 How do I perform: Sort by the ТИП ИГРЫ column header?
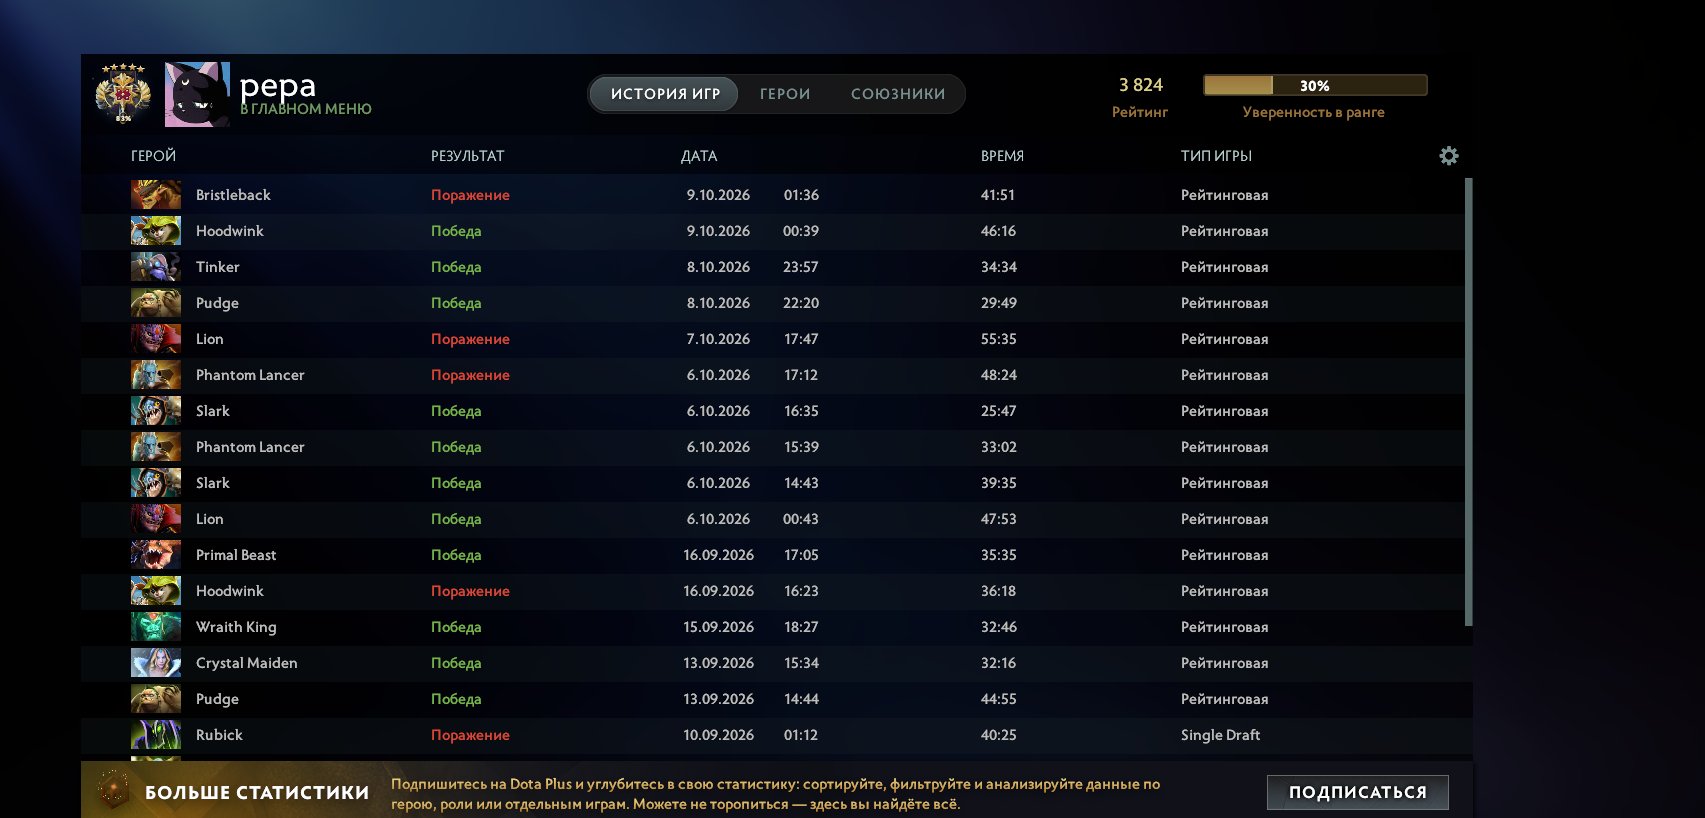pyautogui.click(x=1216, y=156)
